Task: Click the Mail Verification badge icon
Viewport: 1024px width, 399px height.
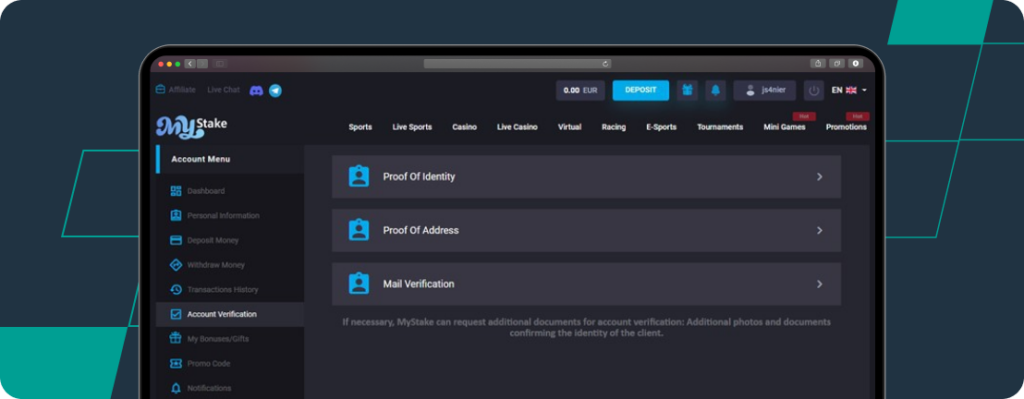Action: [x=359, y=283]
